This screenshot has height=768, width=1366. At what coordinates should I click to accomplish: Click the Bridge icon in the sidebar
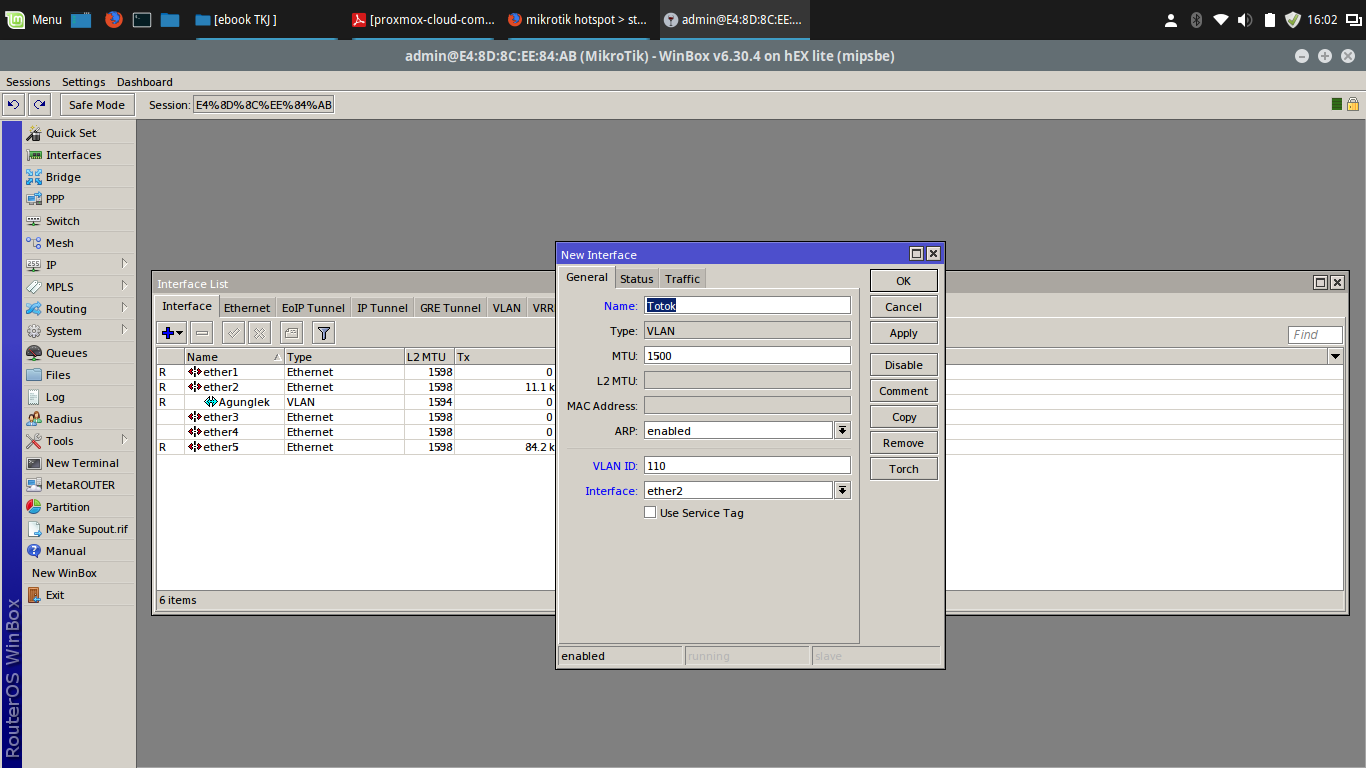(34, 177)
